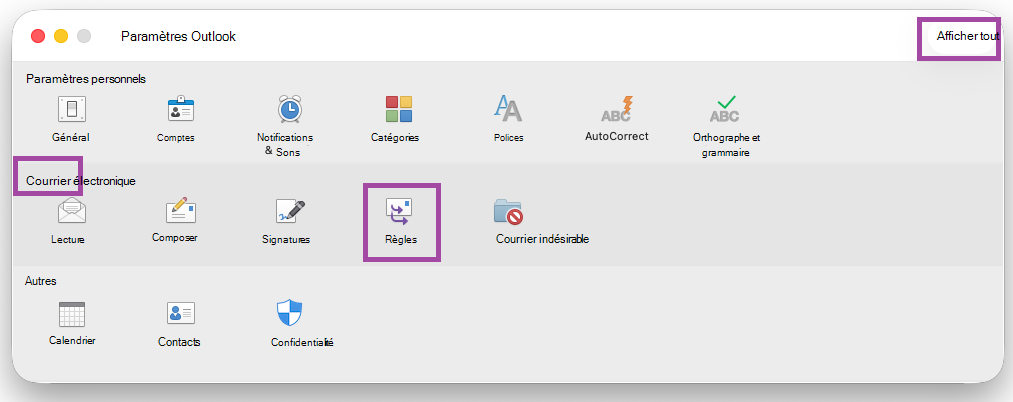Open the Général preferences pane
The height and width of the screenshot is (402, 1013).
(72, 109)
